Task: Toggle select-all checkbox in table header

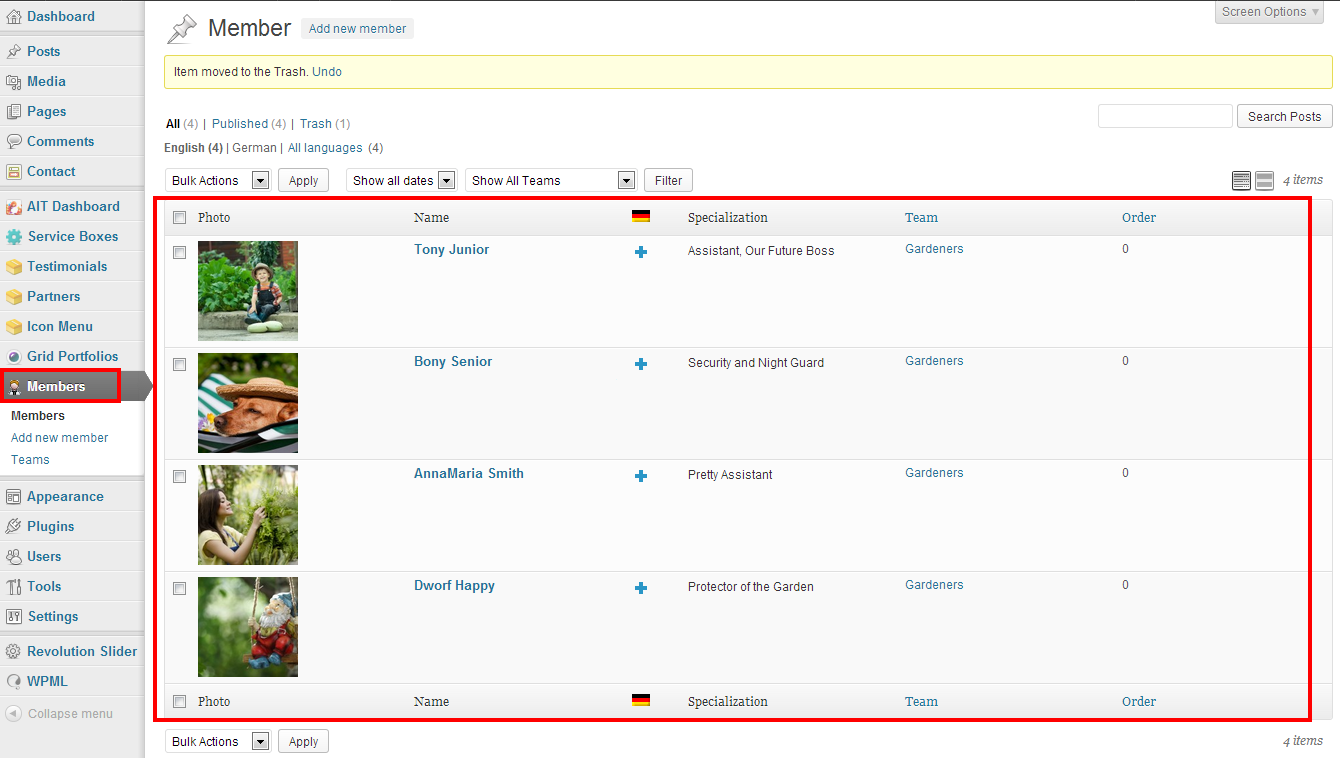Action: [x=180, y=218]
